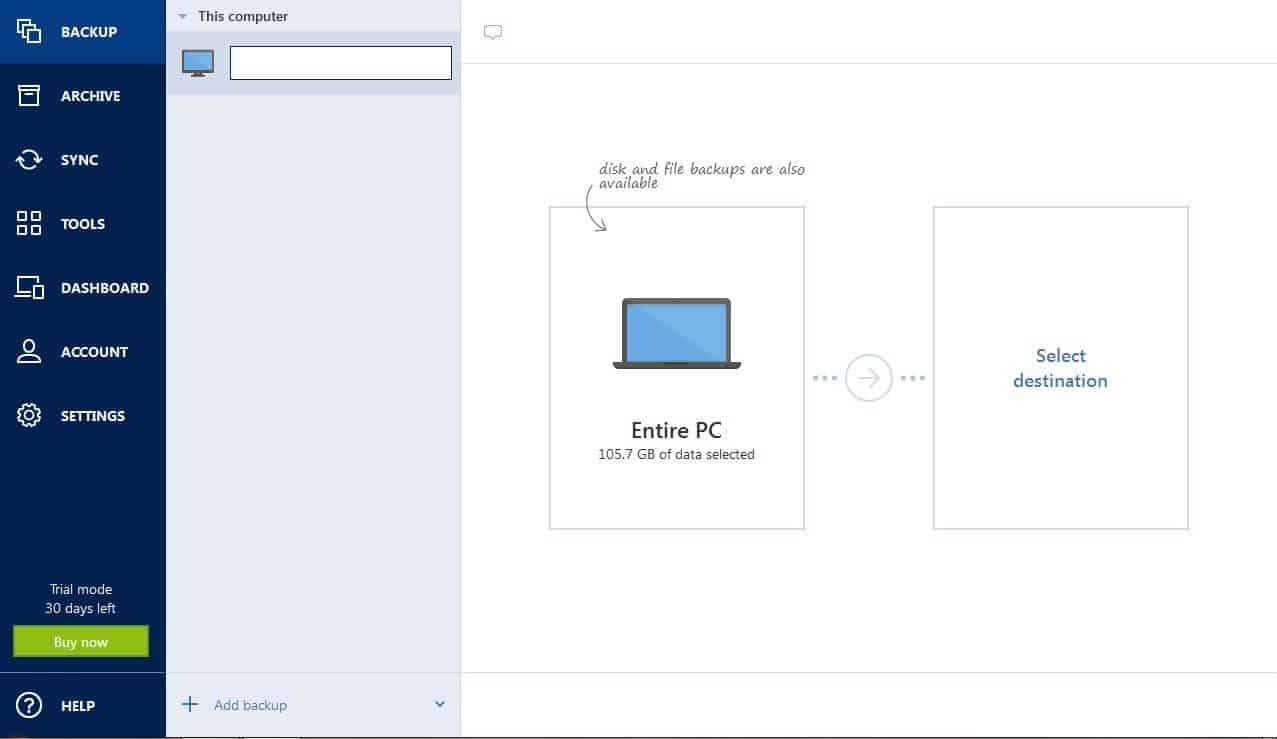
Task: Click the Tools four-squares icon
Action: click(x=29, y=223)
